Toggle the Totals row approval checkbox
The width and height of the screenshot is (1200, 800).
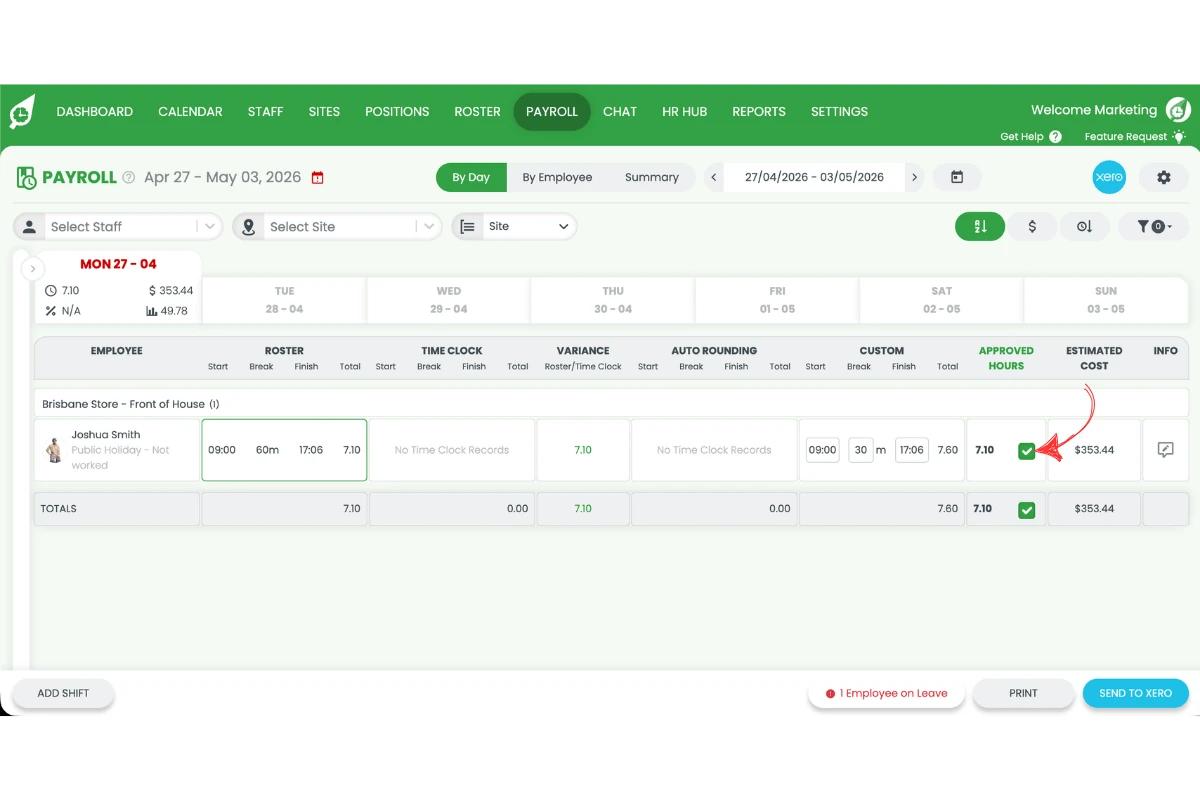click(1026, 510)
